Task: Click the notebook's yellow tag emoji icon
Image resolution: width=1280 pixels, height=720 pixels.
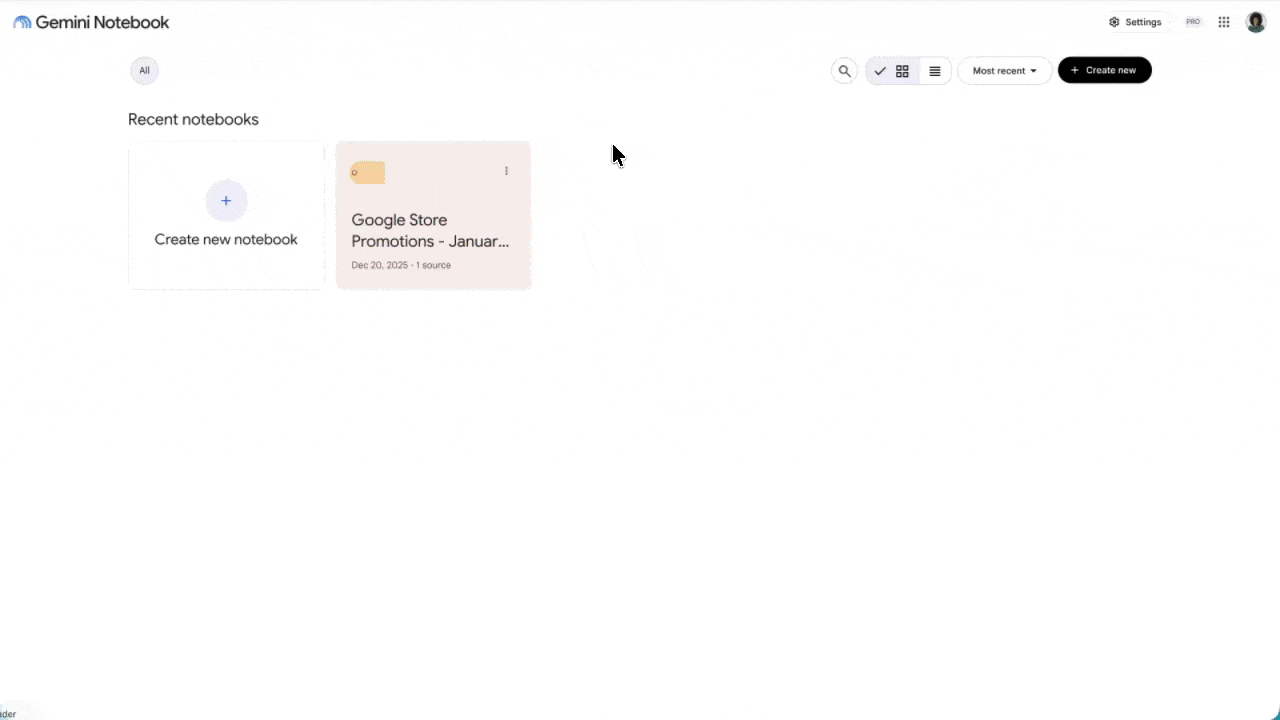Action: [368, 172]
